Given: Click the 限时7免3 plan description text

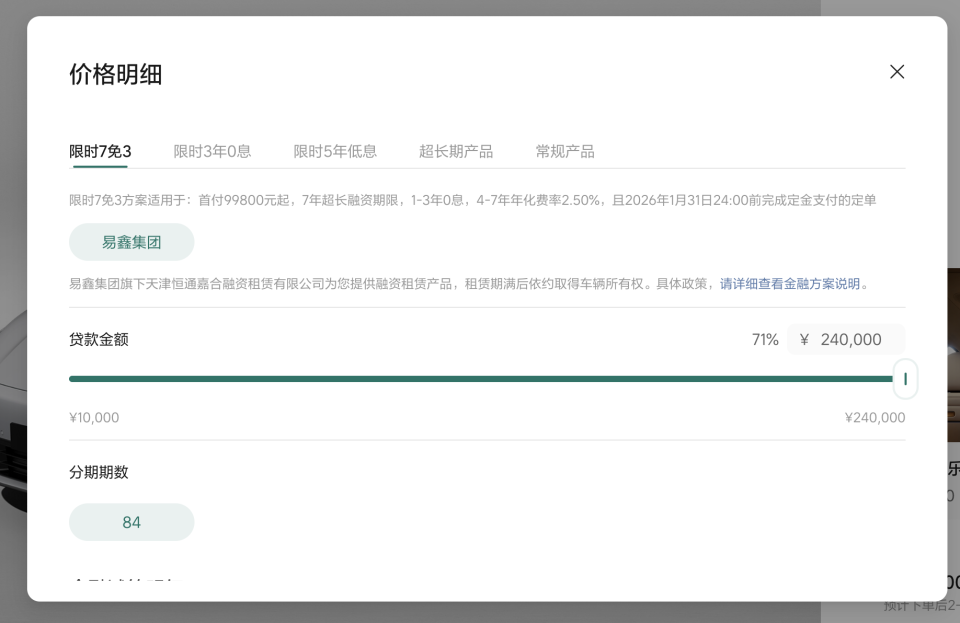Looking at the screenshot, I should 470,200.
